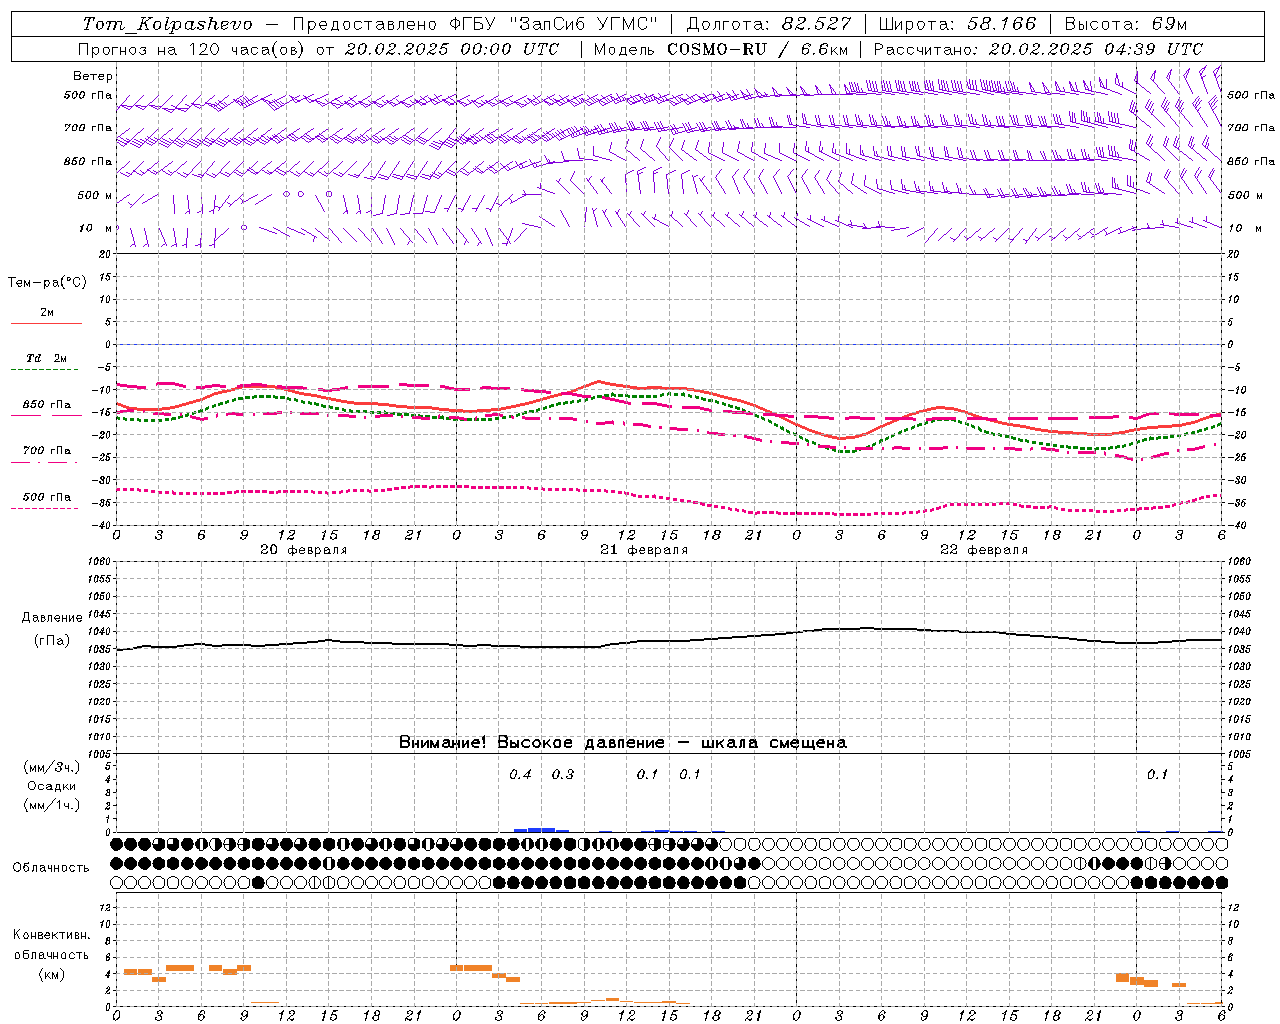Select calculation time 20.02.2025 04:39 UTC
Viewport: 1280px width, 1024px height.
[x=1096, y=49]
